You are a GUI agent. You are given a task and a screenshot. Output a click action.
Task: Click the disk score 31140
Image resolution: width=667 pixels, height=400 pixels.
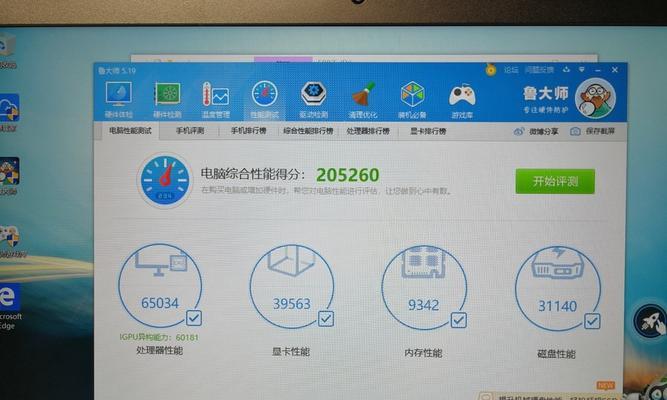click(557, 306)
